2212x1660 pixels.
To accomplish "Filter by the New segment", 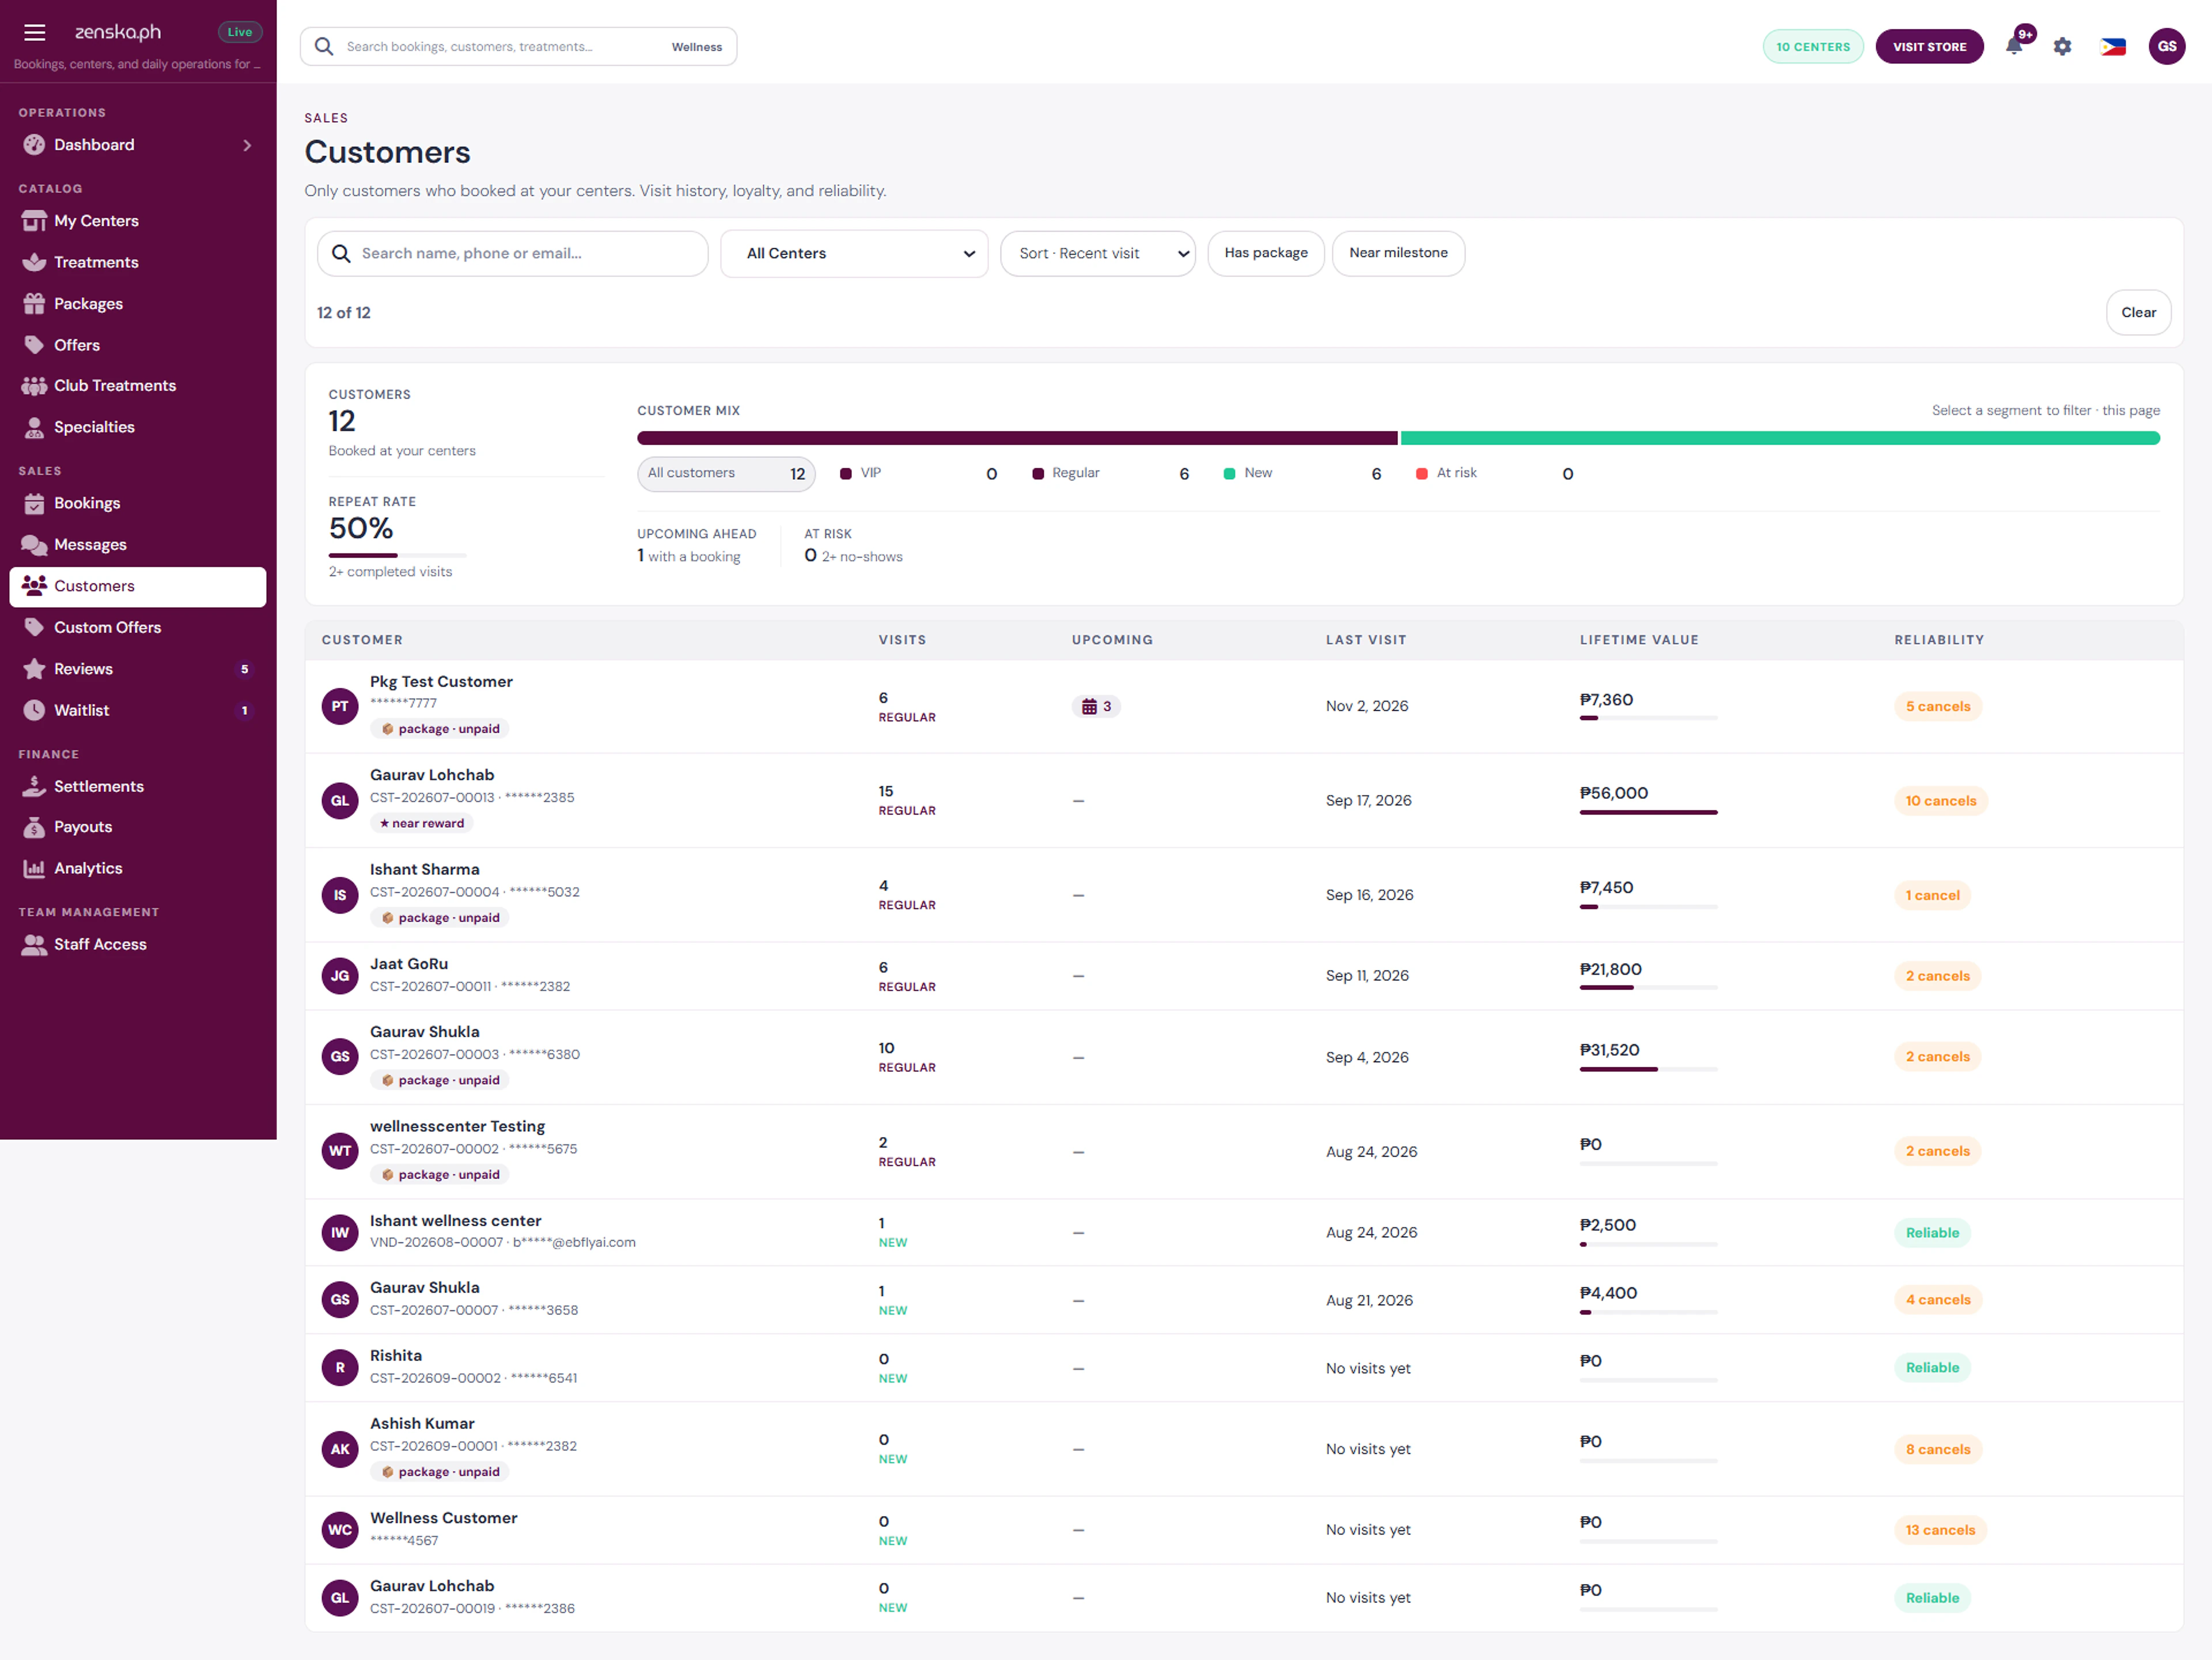I will [1302, 473].
